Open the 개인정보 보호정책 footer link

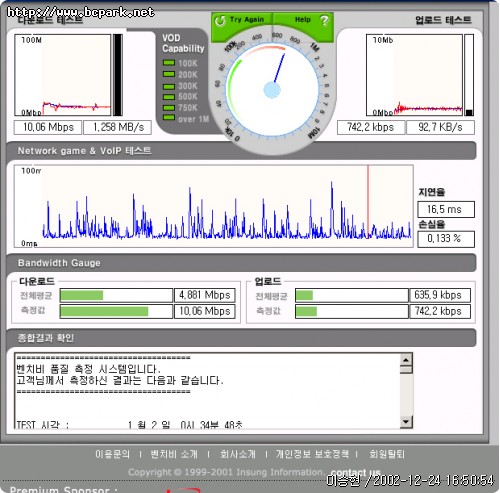(312, 454)
